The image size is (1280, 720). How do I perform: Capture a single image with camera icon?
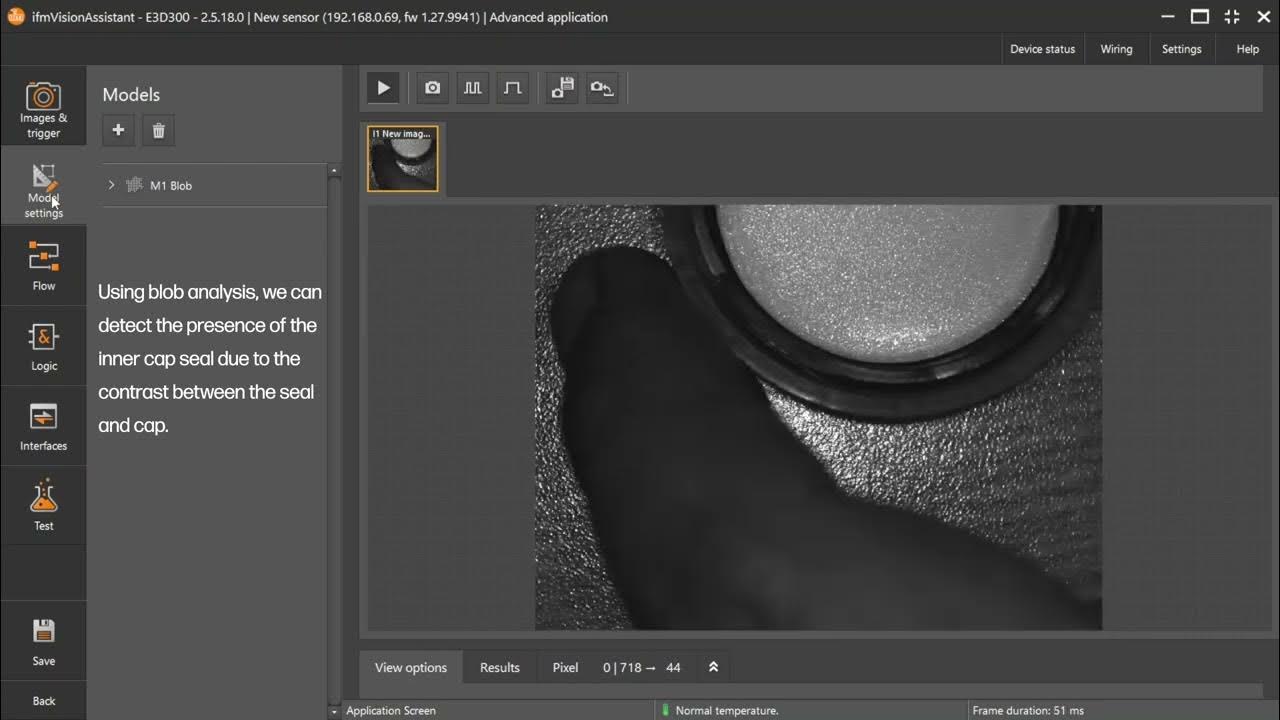(x=432, y=88)
